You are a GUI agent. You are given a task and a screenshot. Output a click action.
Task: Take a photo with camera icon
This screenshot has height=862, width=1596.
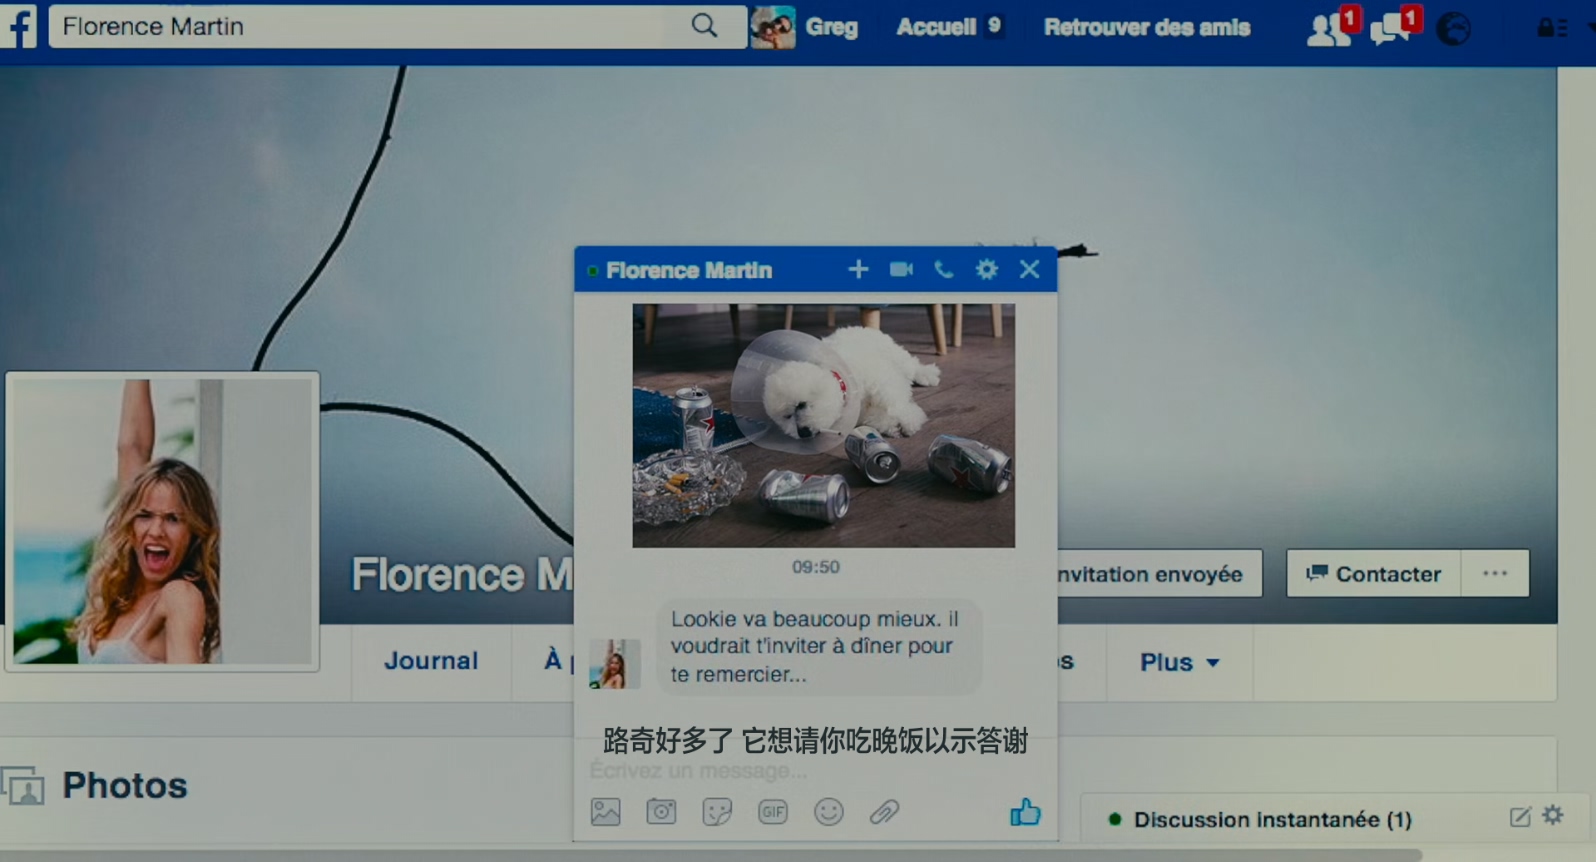coord(661,812)
